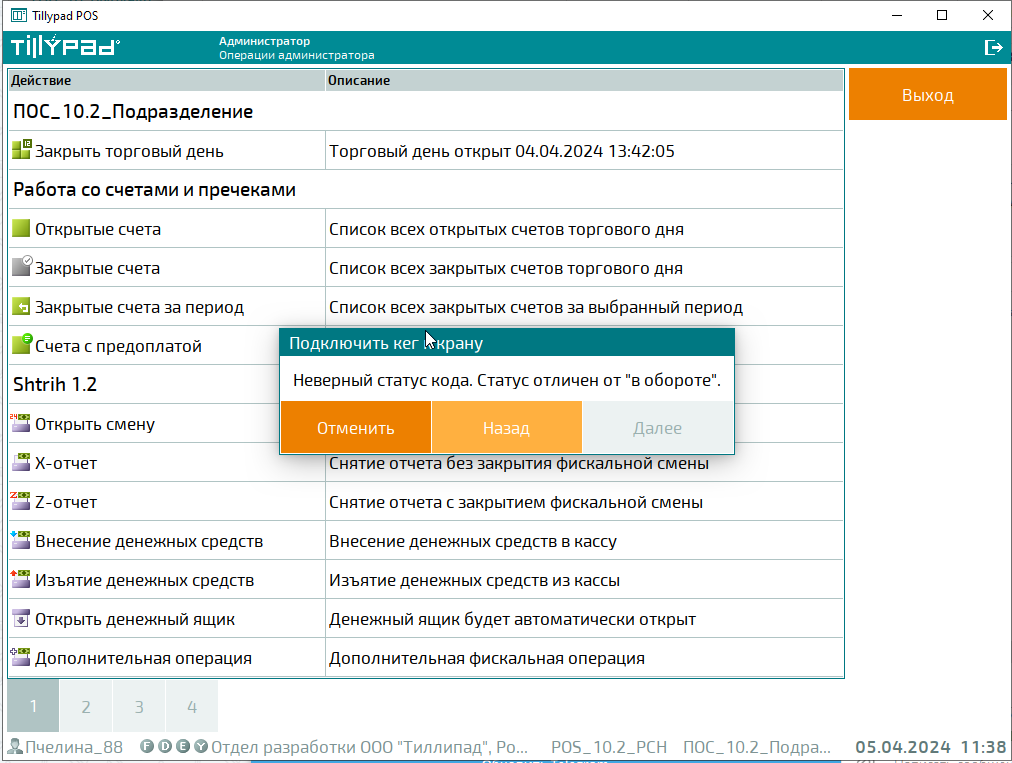This screenshot has width=1012, height=763.
Task: Click the 'Неверный статус кода' error message
Action: tap(507, 380)
